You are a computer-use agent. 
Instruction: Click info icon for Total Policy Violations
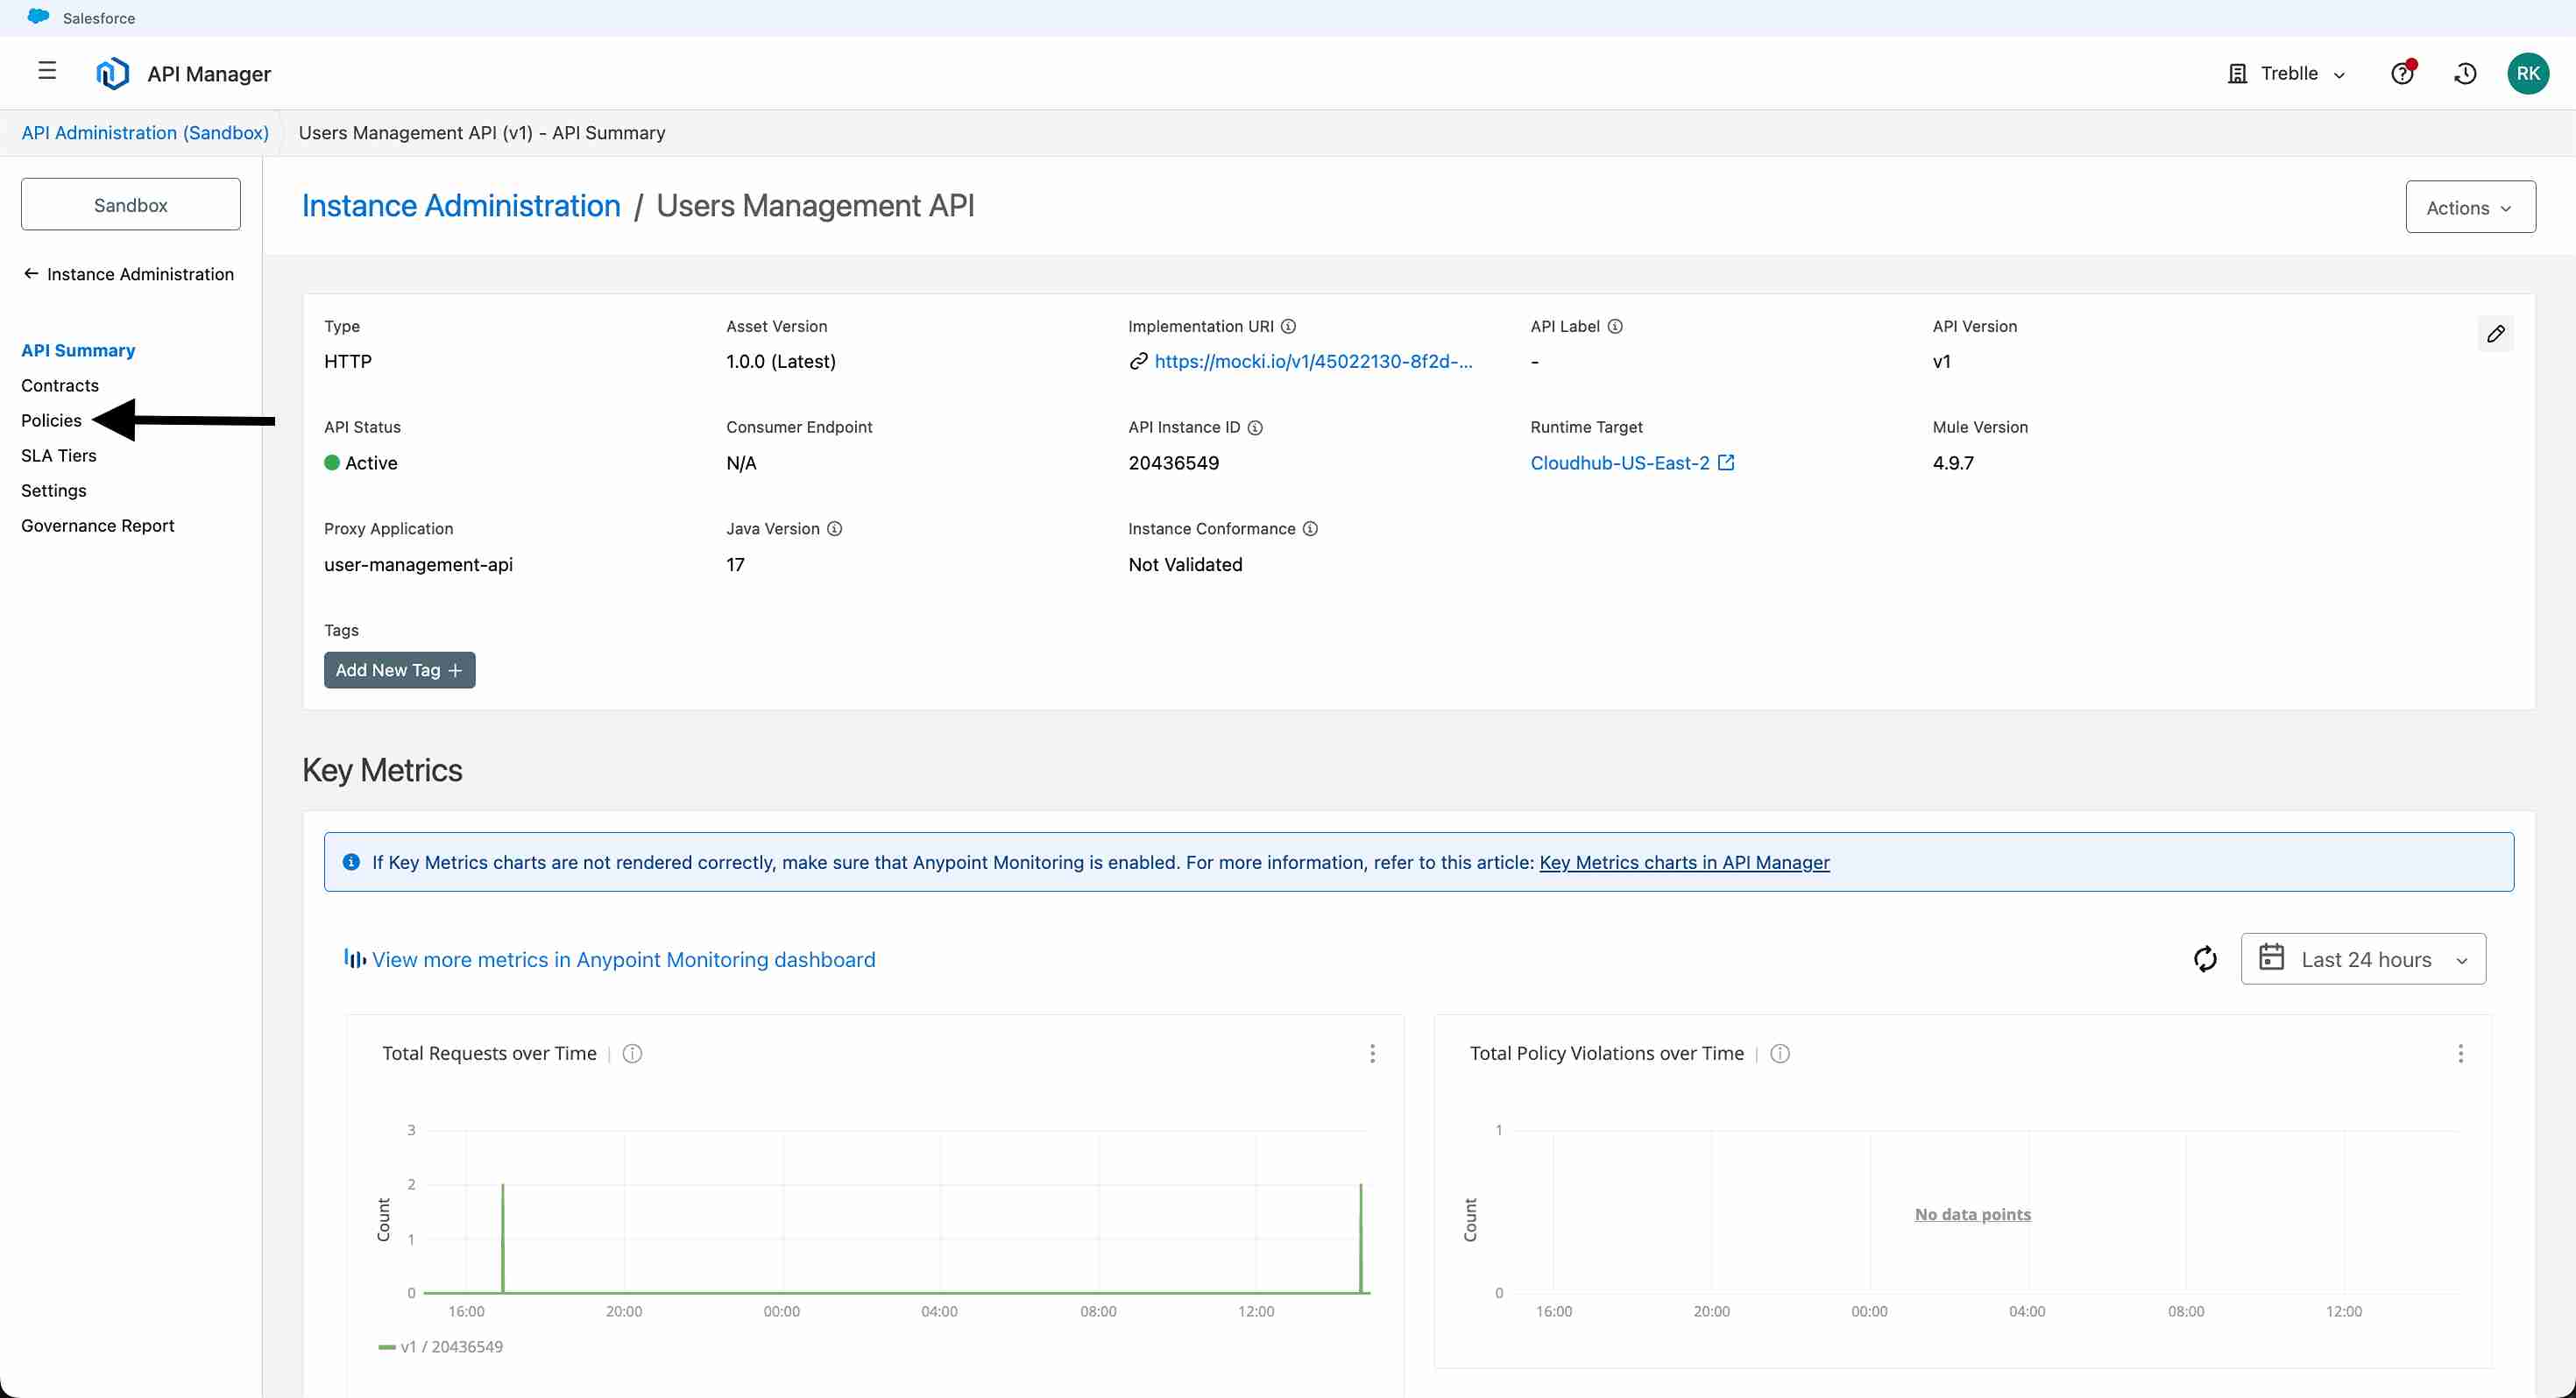pyautogui.click(x=1780, y=1053)
